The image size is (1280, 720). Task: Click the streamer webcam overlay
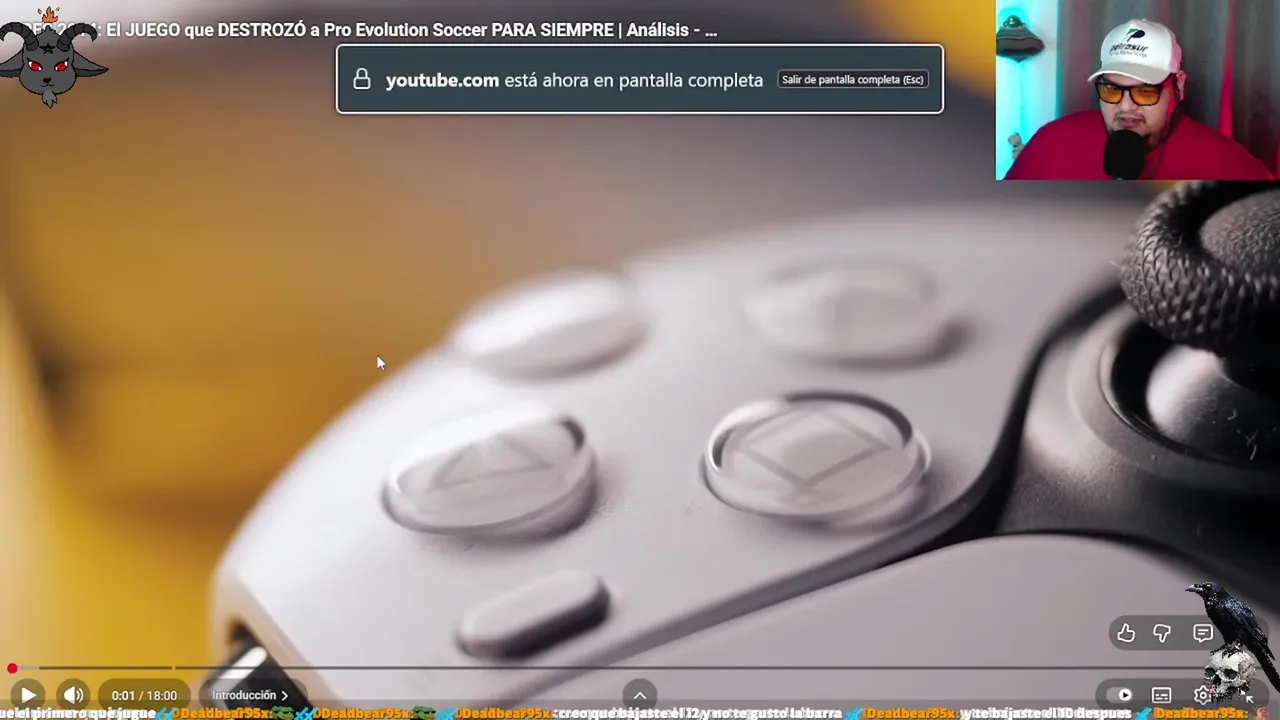pyautogui.click(x=1138, y=90)
